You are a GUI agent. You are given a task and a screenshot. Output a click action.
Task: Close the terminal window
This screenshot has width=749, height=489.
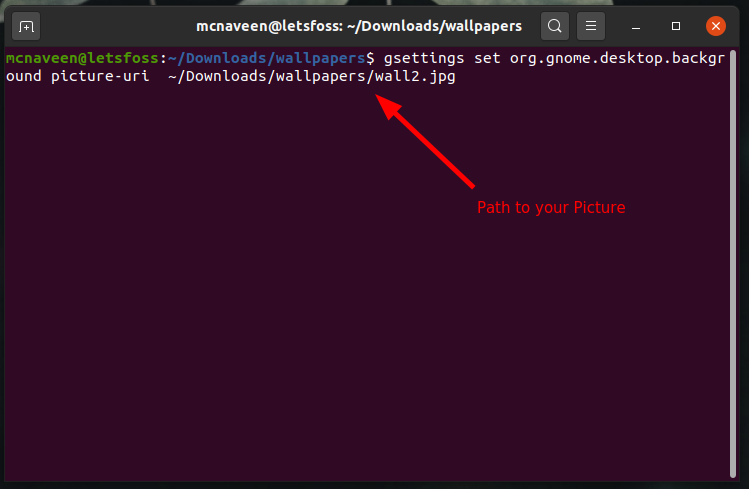point(716,26)
